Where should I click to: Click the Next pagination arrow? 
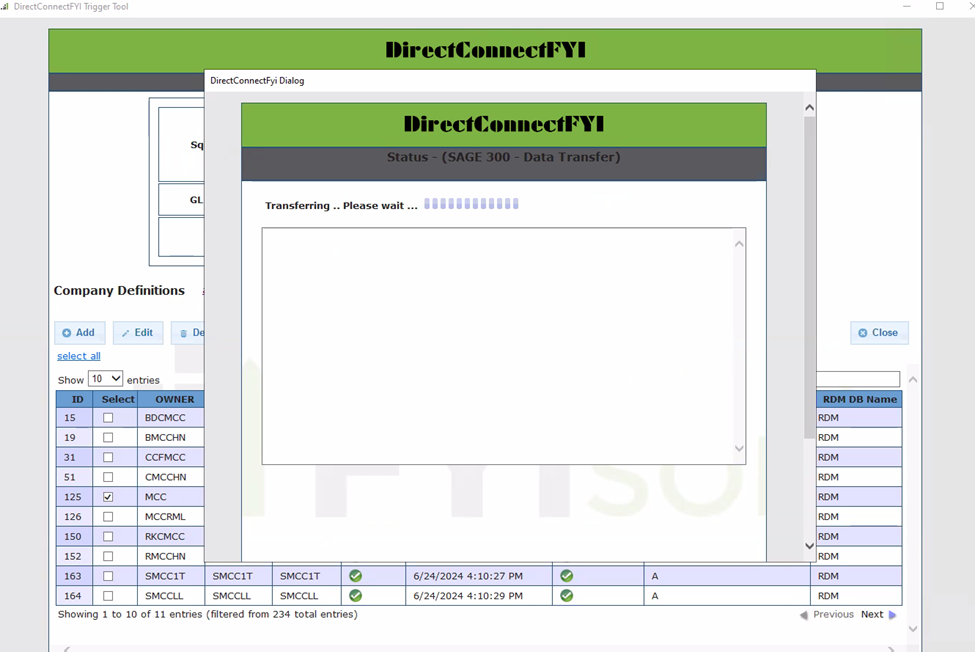[x=892, y=615]
